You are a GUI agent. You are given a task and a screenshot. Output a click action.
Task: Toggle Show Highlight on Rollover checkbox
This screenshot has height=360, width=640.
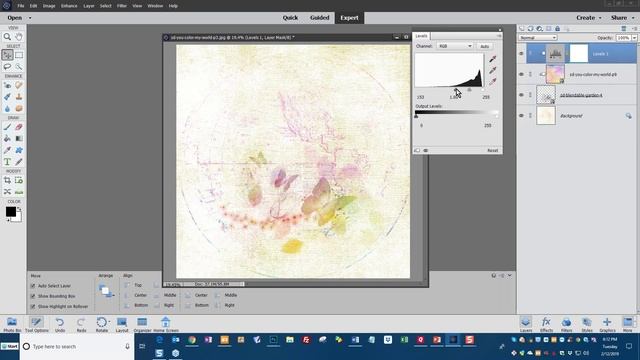coord(33,306)
